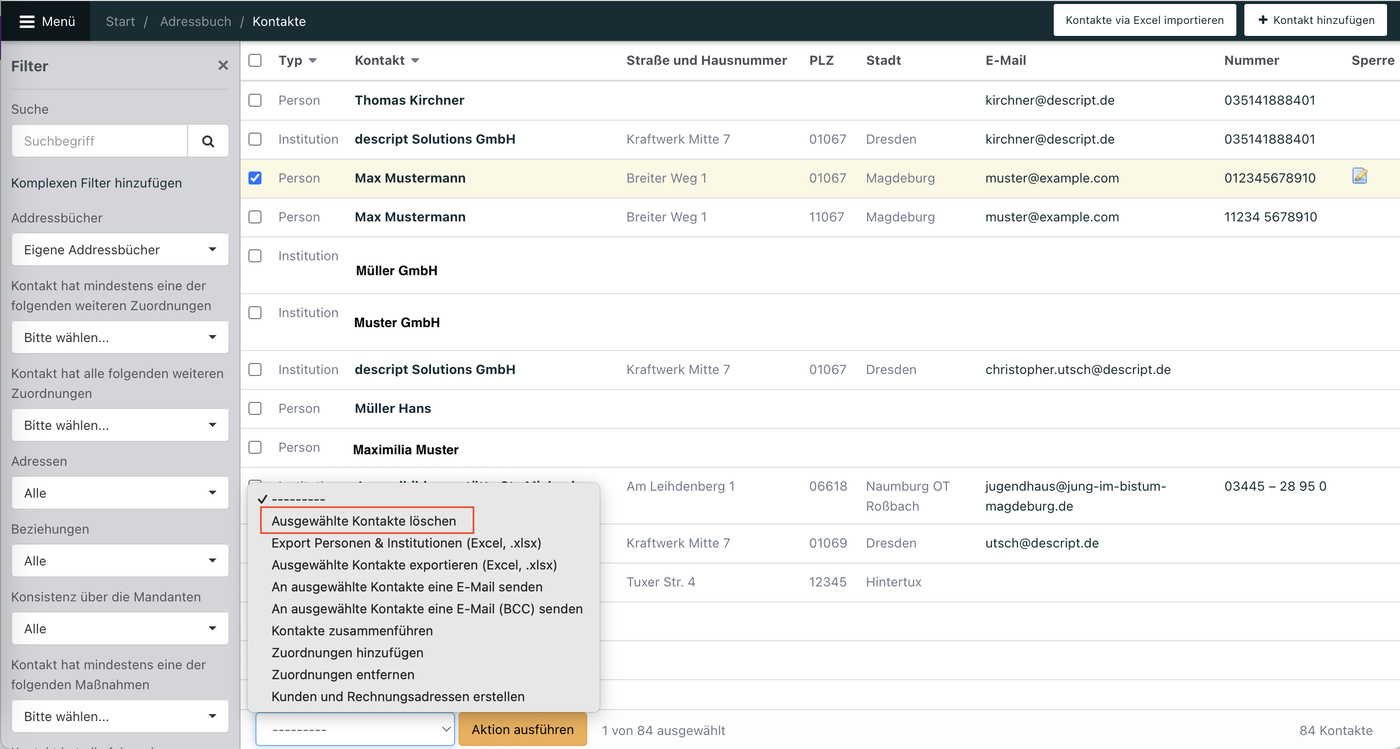Click the number 11234 5678910
This screenshot has height=749, width=1400.
coord(1271,217)
